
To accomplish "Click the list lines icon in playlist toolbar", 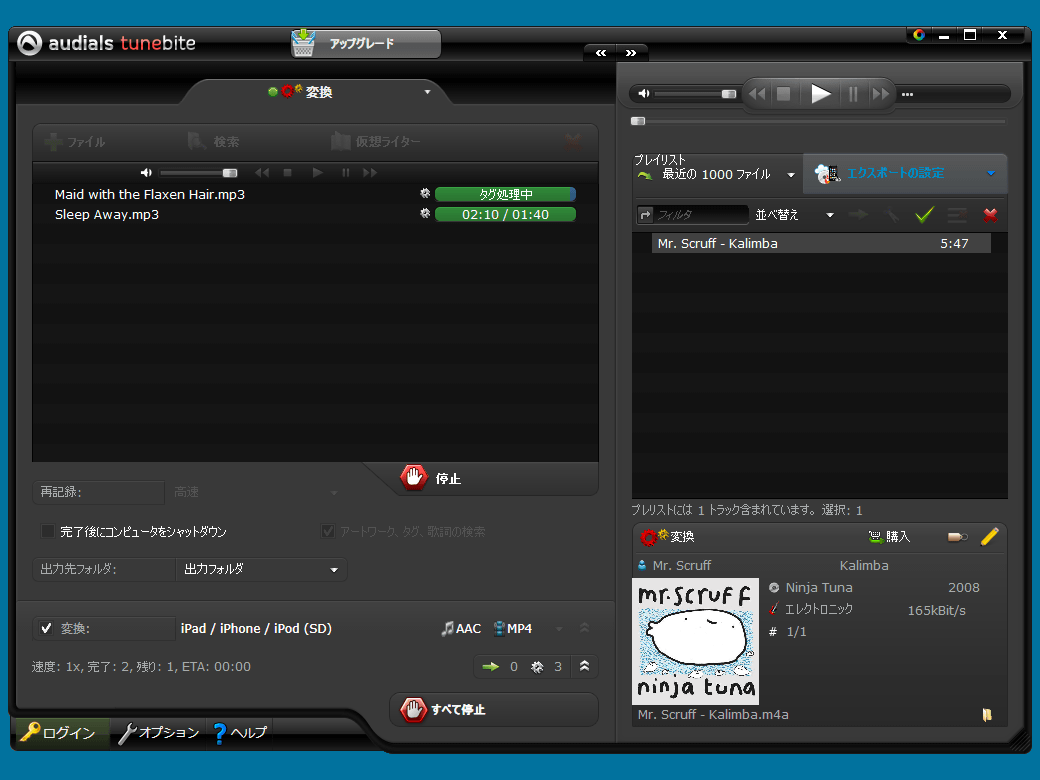I will 956,214.
